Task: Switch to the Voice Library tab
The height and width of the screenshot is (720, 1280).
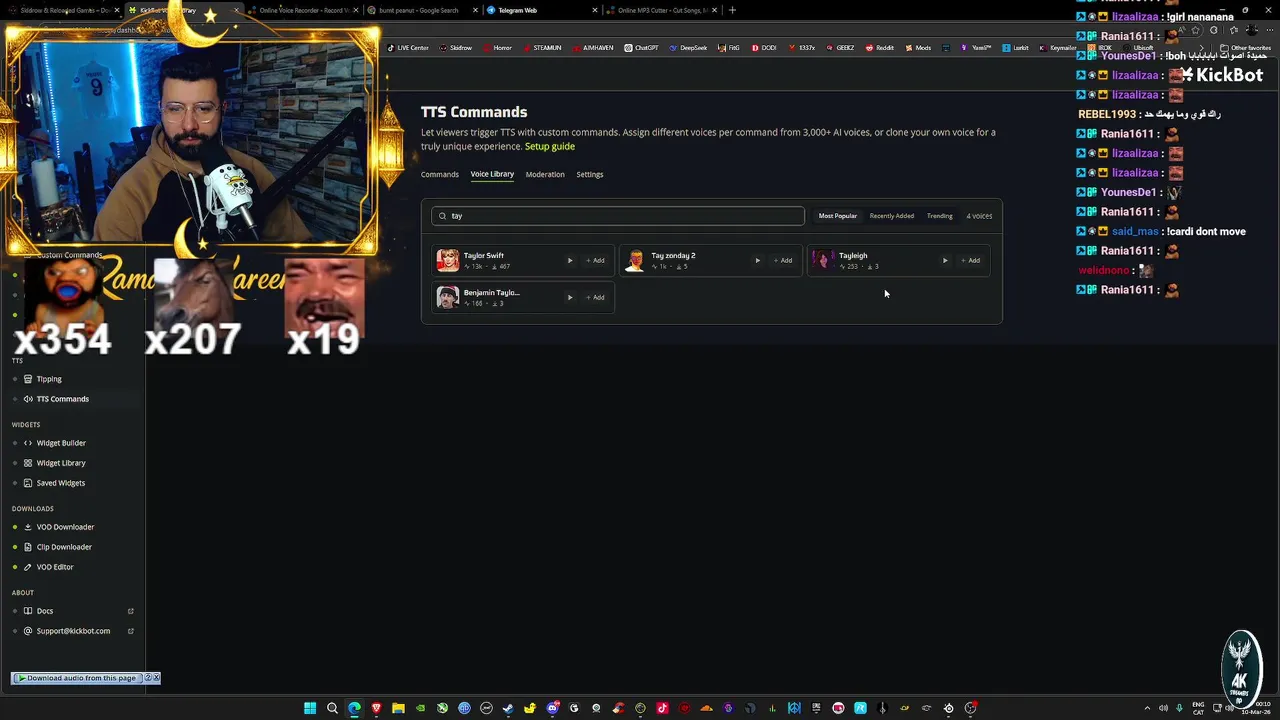Action: (492, 174)
